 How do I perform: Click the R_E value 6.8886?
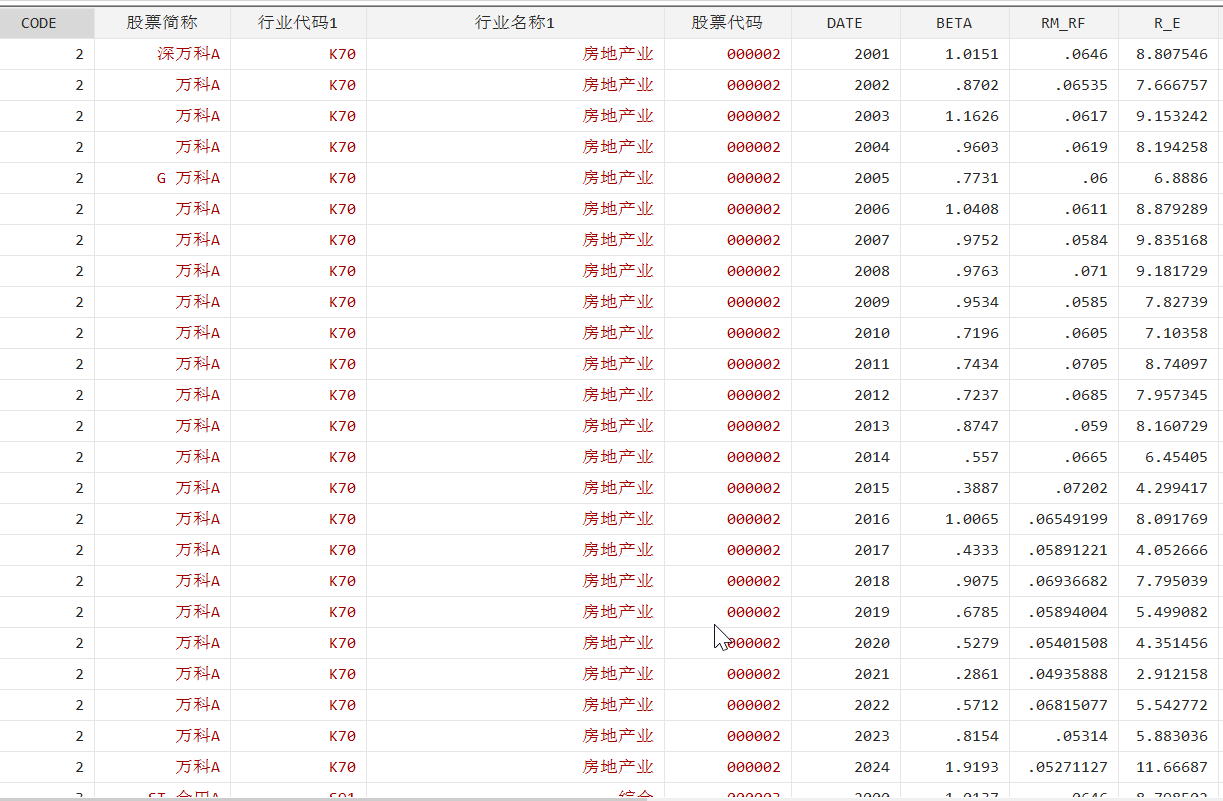click(1167, 178)
